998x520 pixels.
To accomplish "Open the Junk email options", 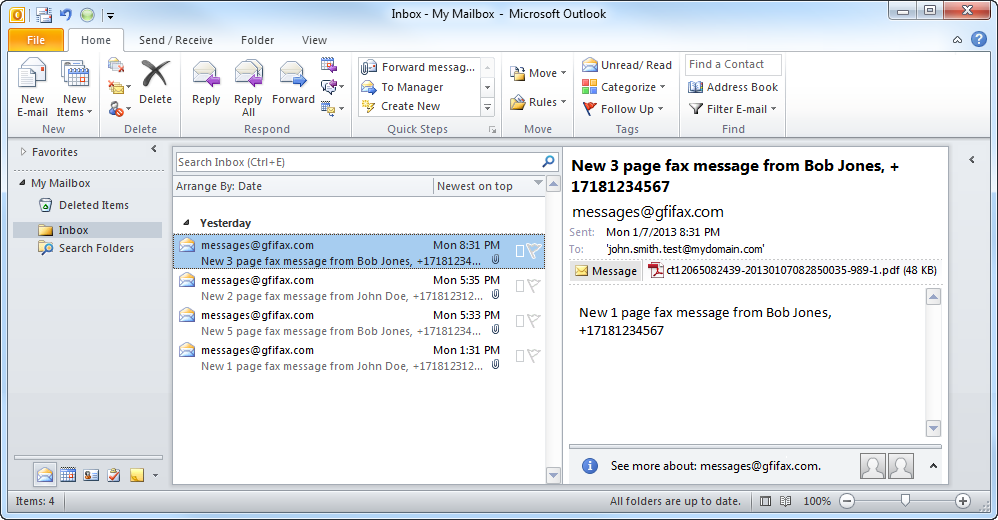I will 119,109.
